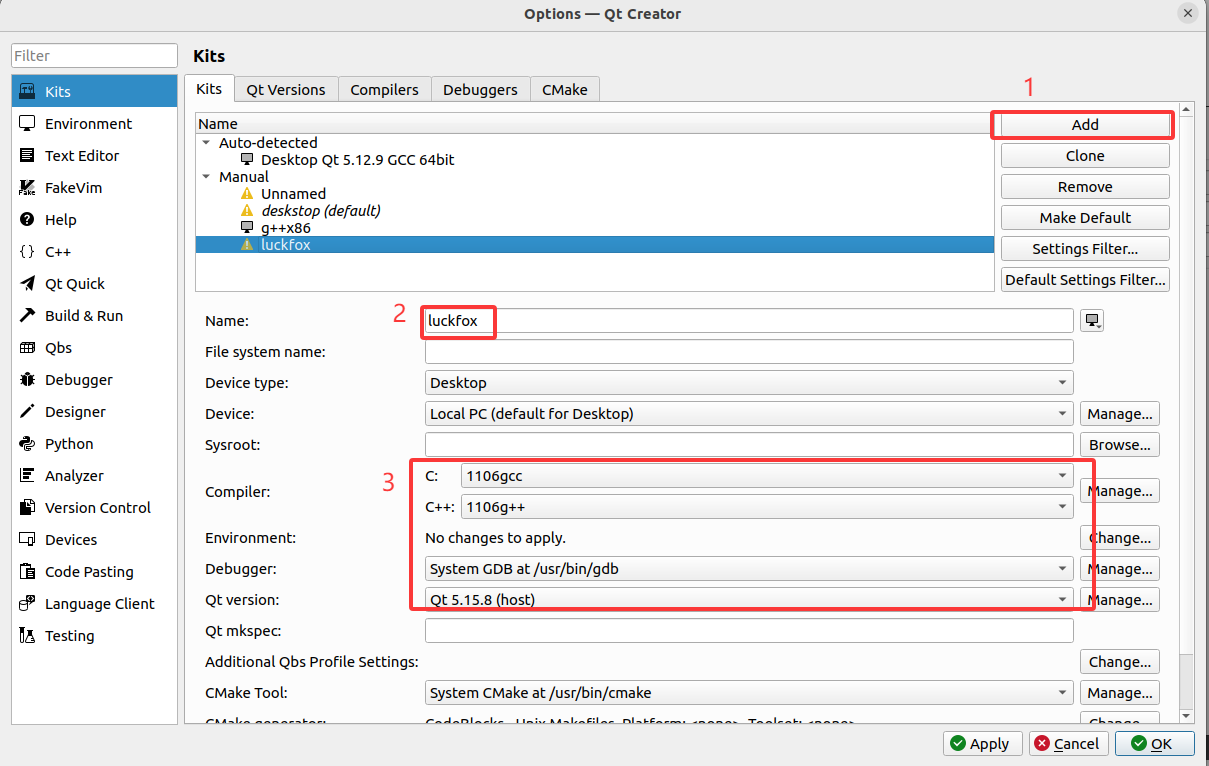Open the Version Control category
Screen dimensions: 1209x766
(97, 508)
